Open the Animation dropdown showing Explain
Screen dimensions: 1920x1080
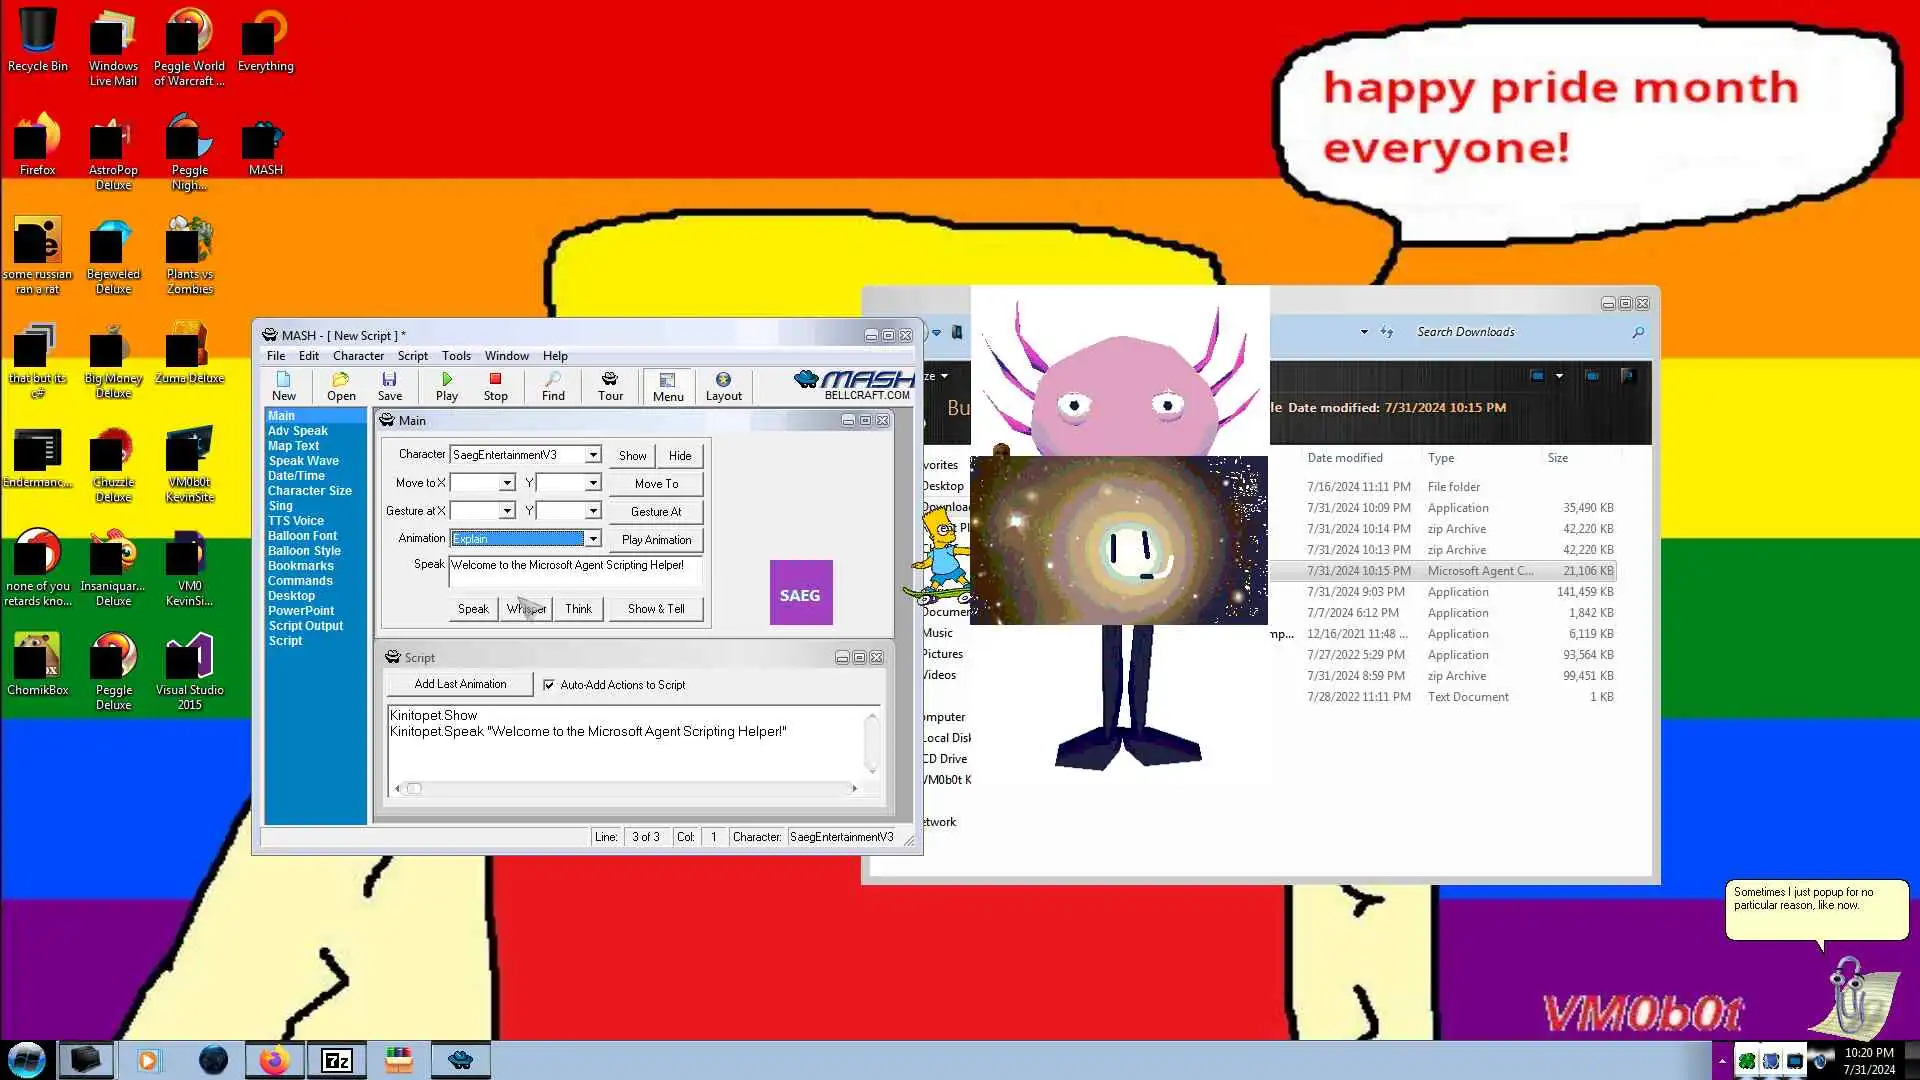pyautogui.click(x=593, y=539)
